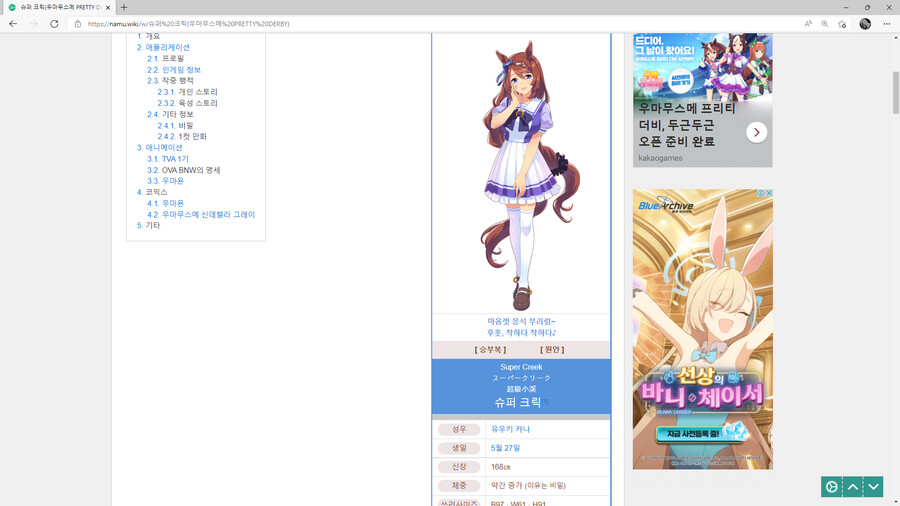Go back using browser back arrow

click(13, 24)
